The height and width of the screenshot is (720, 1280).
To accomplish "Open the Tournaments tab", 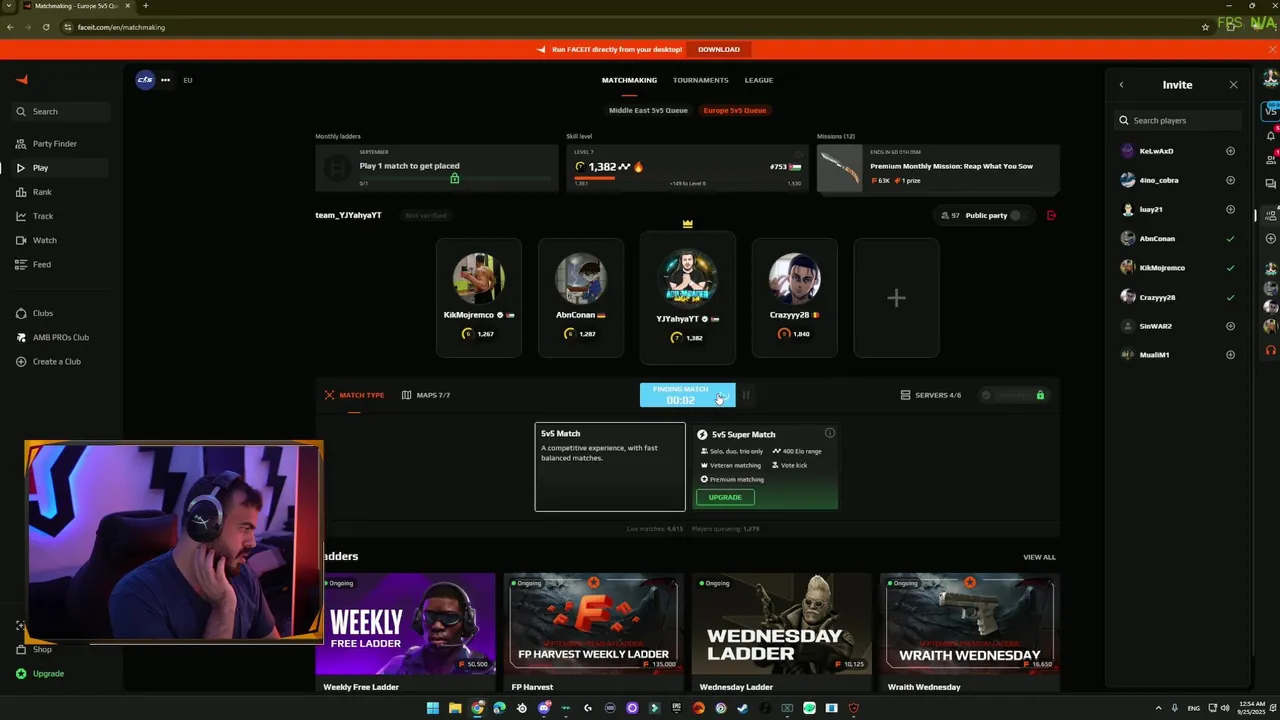I will pos(700,80).
